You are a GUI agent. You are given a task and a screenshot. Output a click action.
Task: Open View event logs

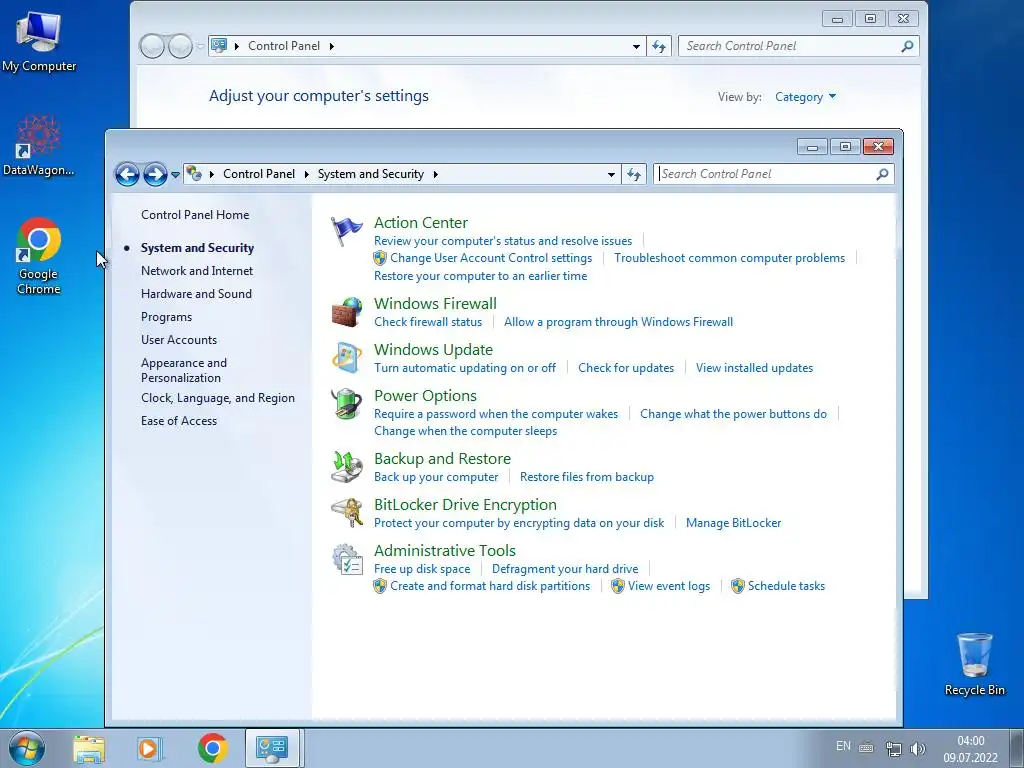pos(668,586)
